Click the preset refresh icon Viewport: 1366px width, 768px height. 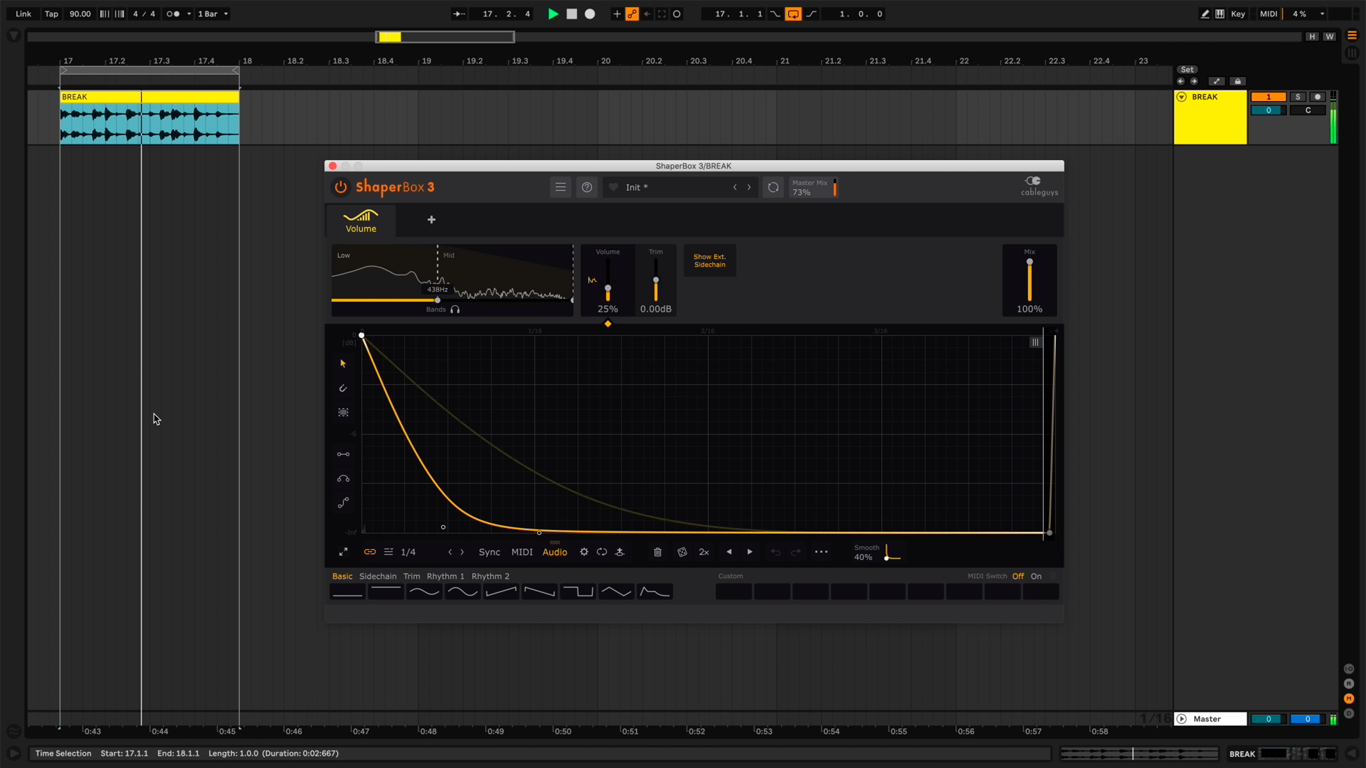tap(773, 187)
